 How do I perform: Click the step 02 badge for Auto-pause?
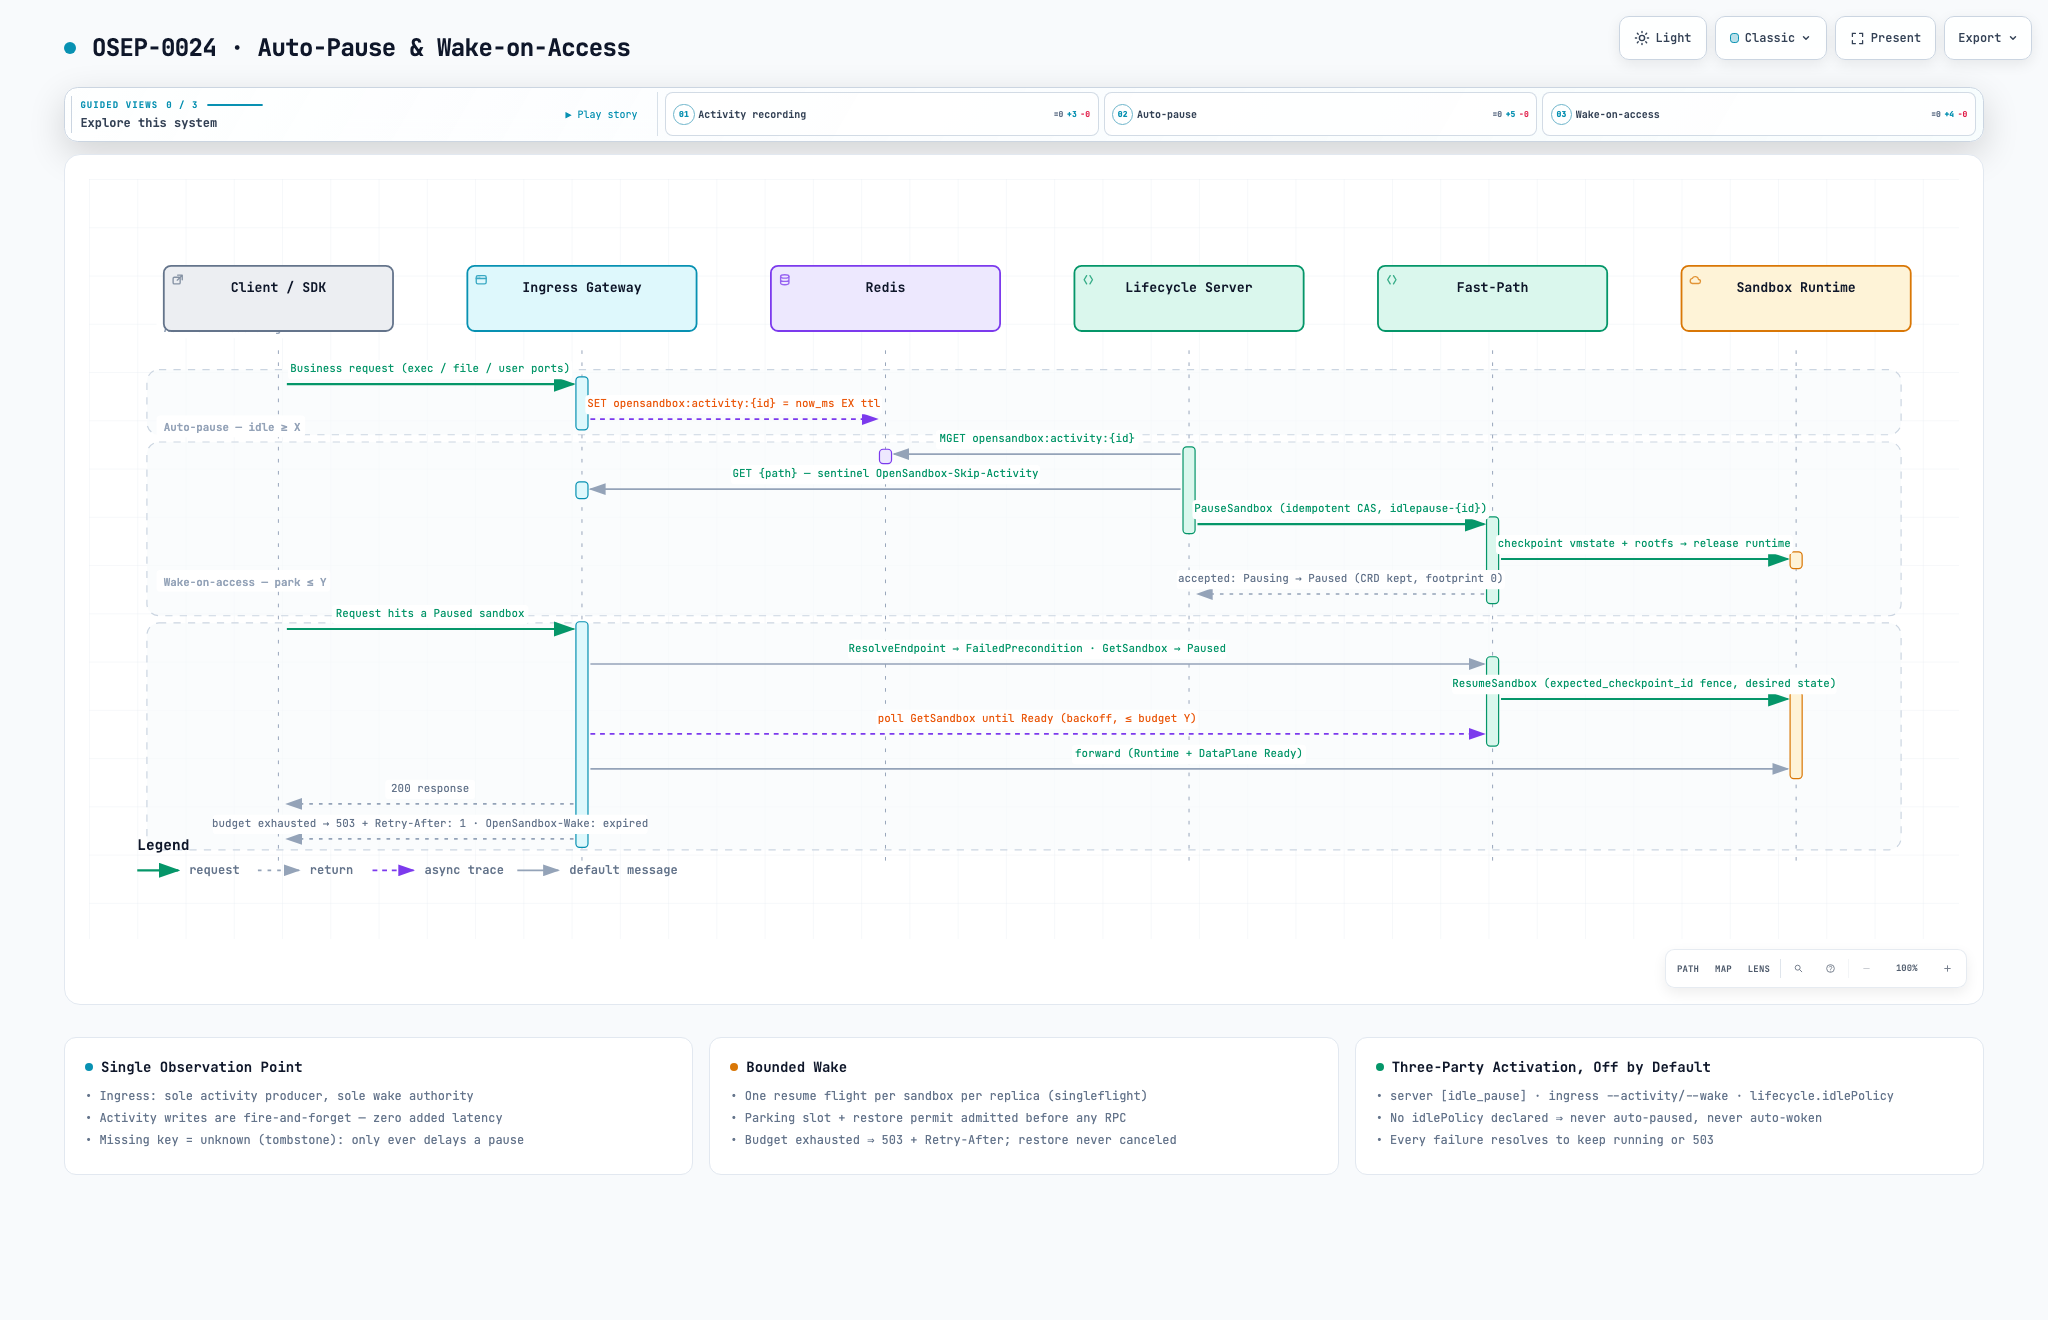(1122, 114)
